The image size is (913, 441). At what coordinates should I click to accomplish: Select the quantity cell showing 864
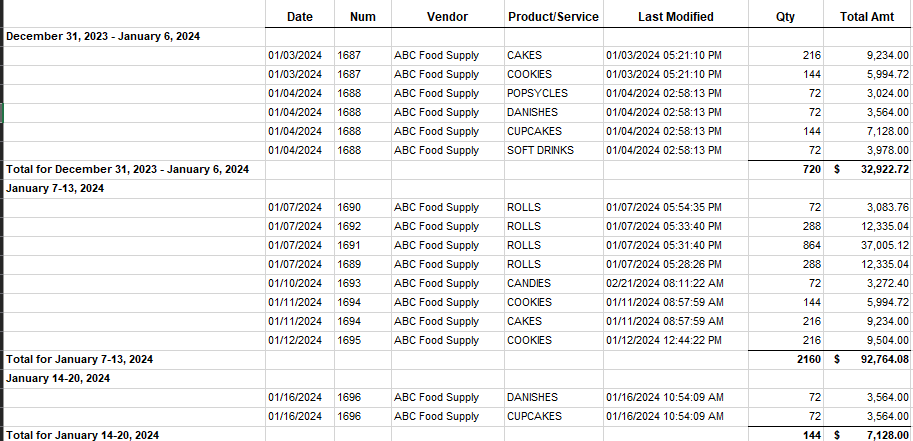tap(810, 245)
